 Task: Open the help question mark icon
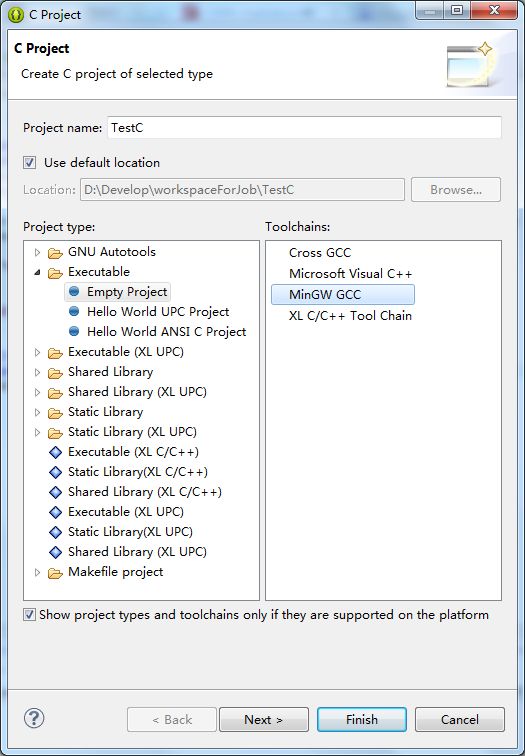(34, 718)
